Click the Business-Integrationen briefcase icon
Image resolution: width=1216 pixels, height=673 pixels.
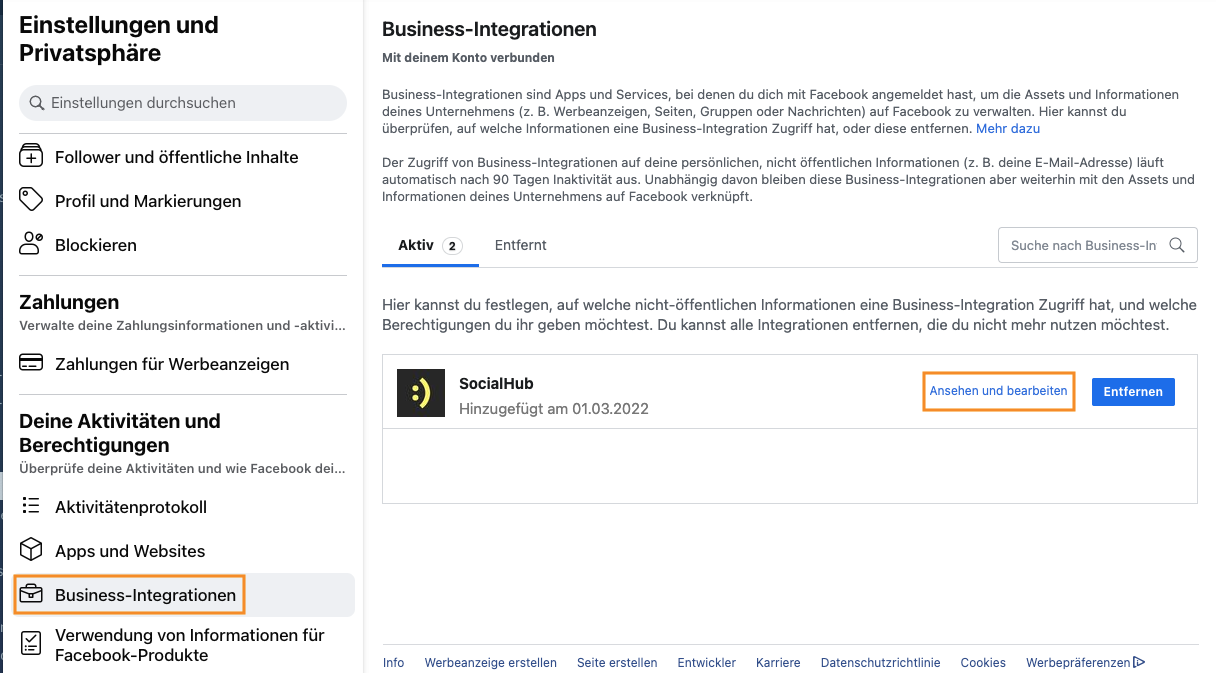click(x=32, y=595)
